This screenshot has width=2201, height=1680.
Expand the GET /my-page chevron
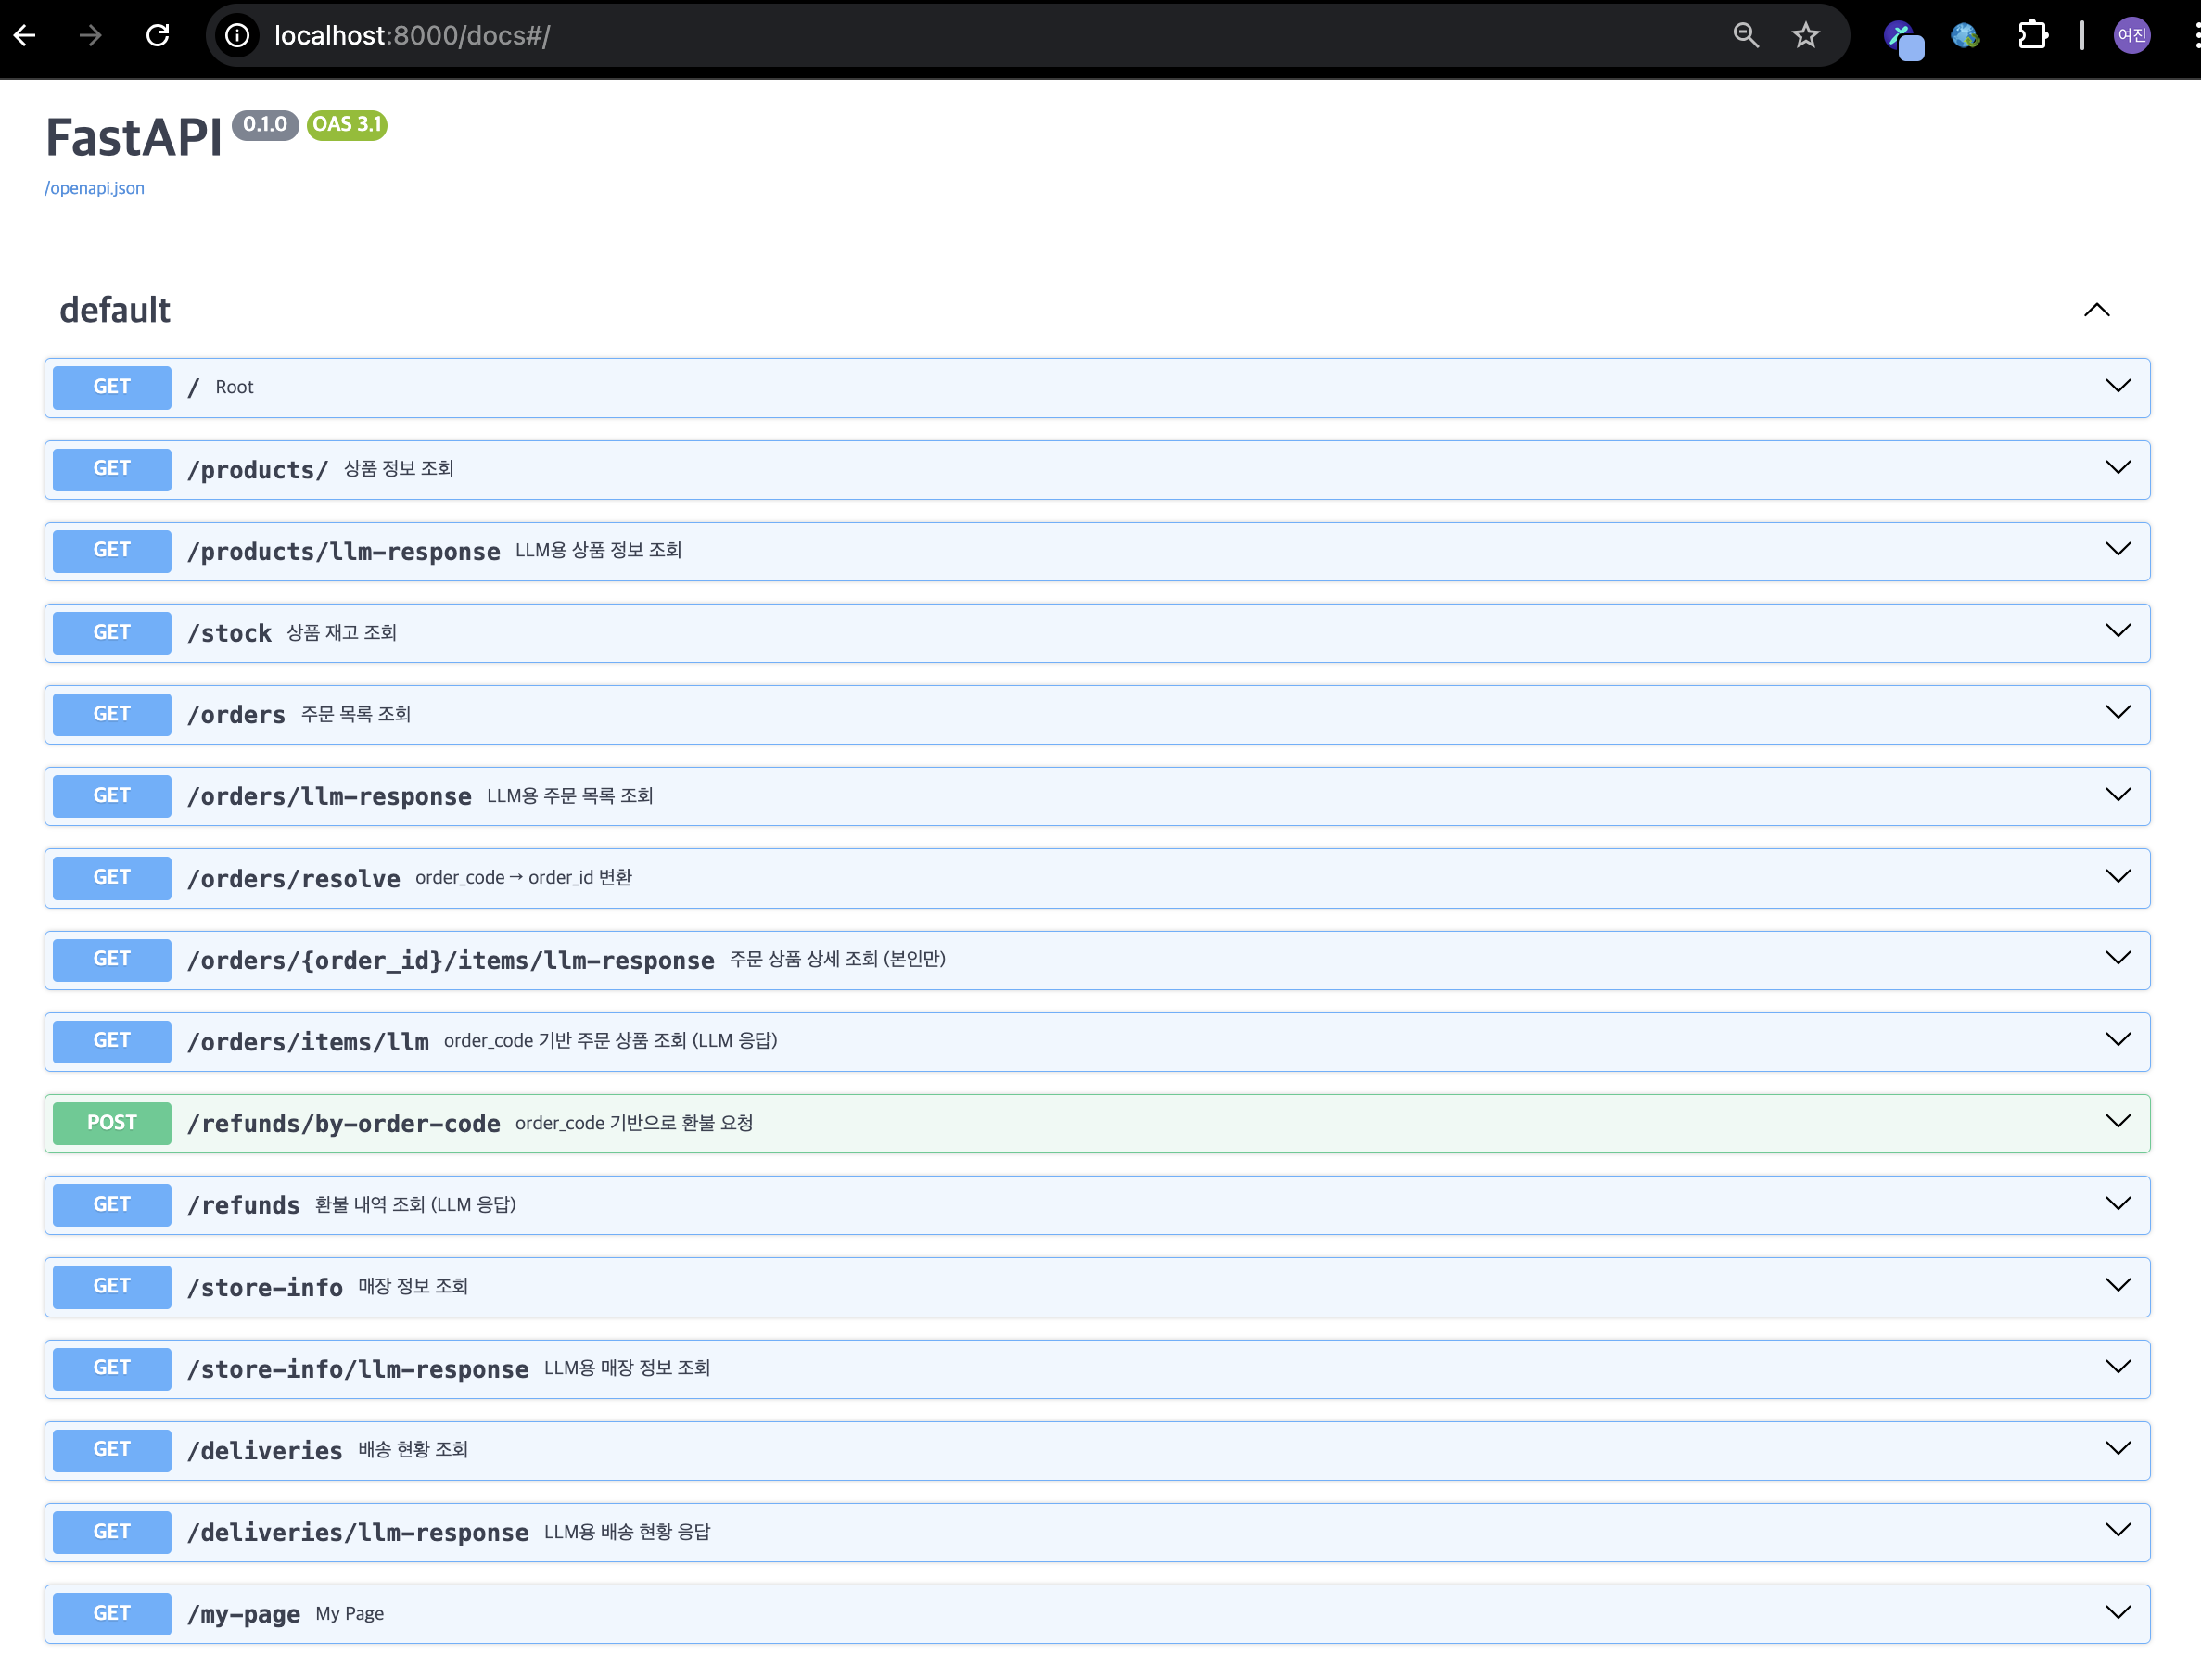(x=2117, y=1612)
